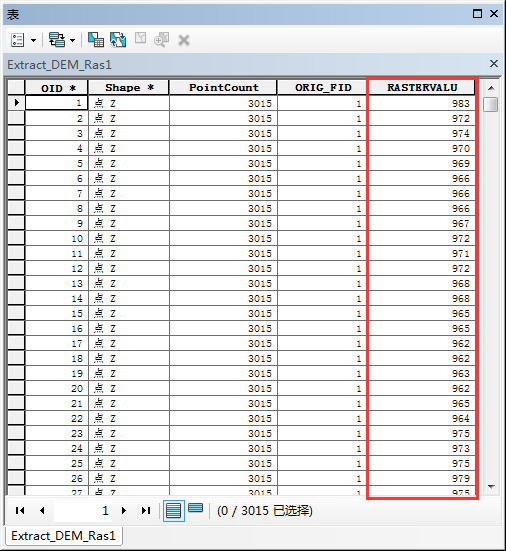Sort by the OID column header
Screen dimensions: 506x551
pyautogui.click(x=56, y=88)
